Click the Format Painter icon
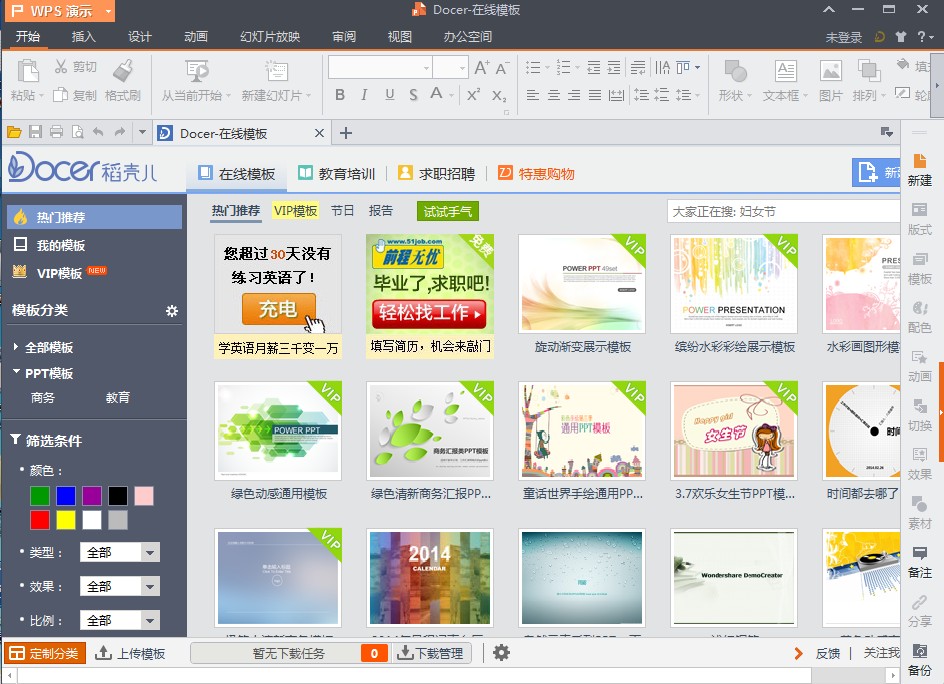 pos(123,72)
